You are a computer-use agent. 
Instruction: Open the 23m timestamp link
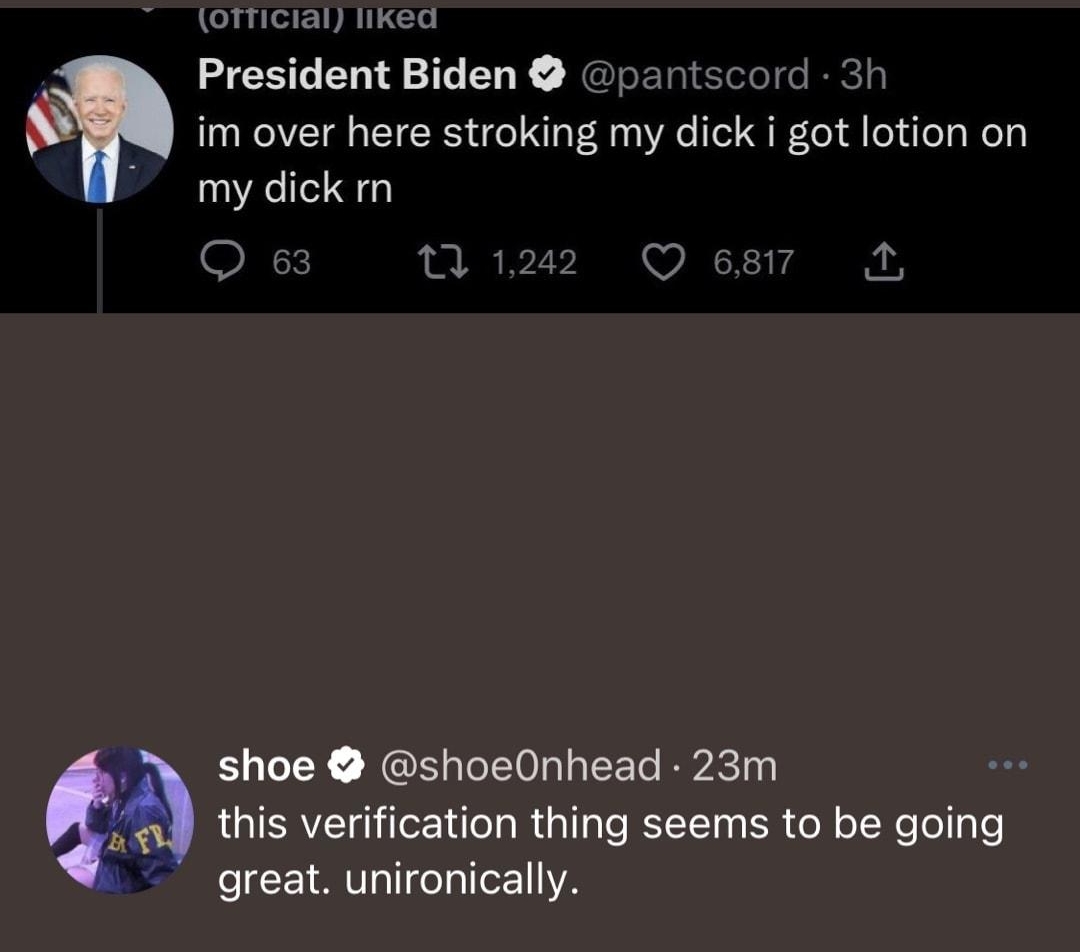(x=735, y=766)
